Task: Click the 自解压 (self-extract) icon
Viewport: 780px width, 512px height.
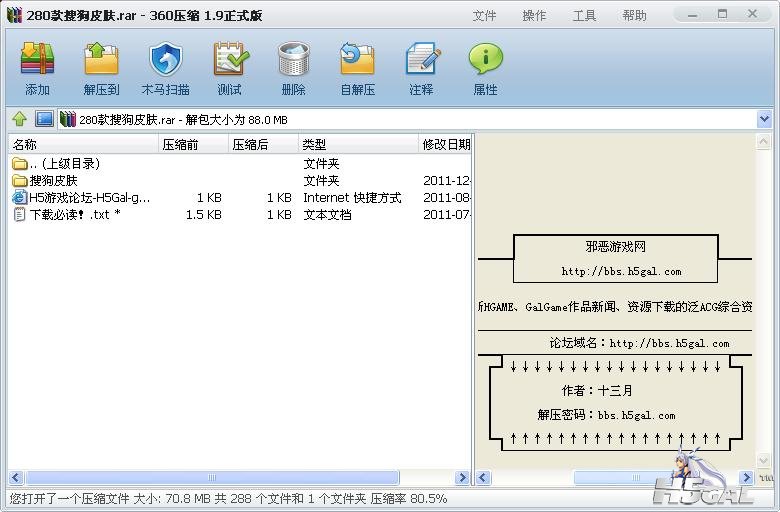Action: point(357,59)
